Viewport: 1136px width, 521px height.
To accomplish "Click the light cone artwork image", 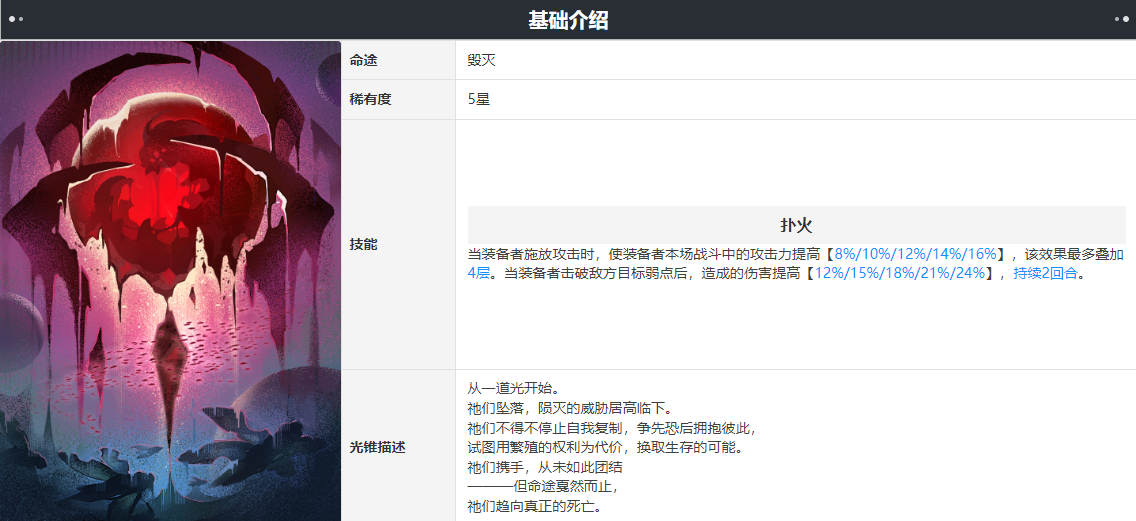I will pyautogui.click(x=171, y=281).
